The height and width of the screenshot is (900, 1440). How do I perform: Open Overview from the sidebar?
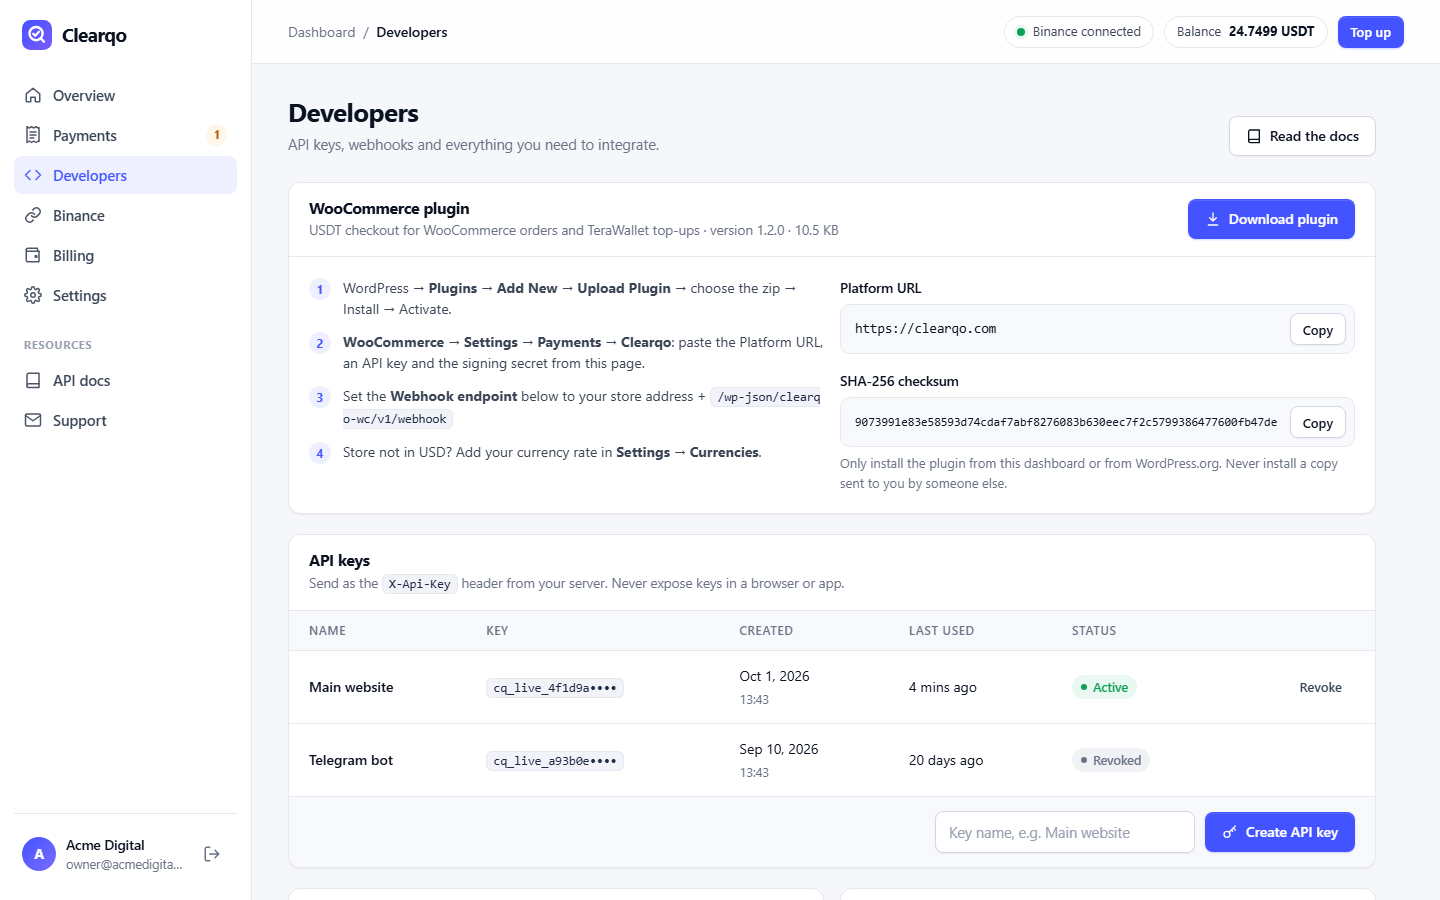click(125, 96)
